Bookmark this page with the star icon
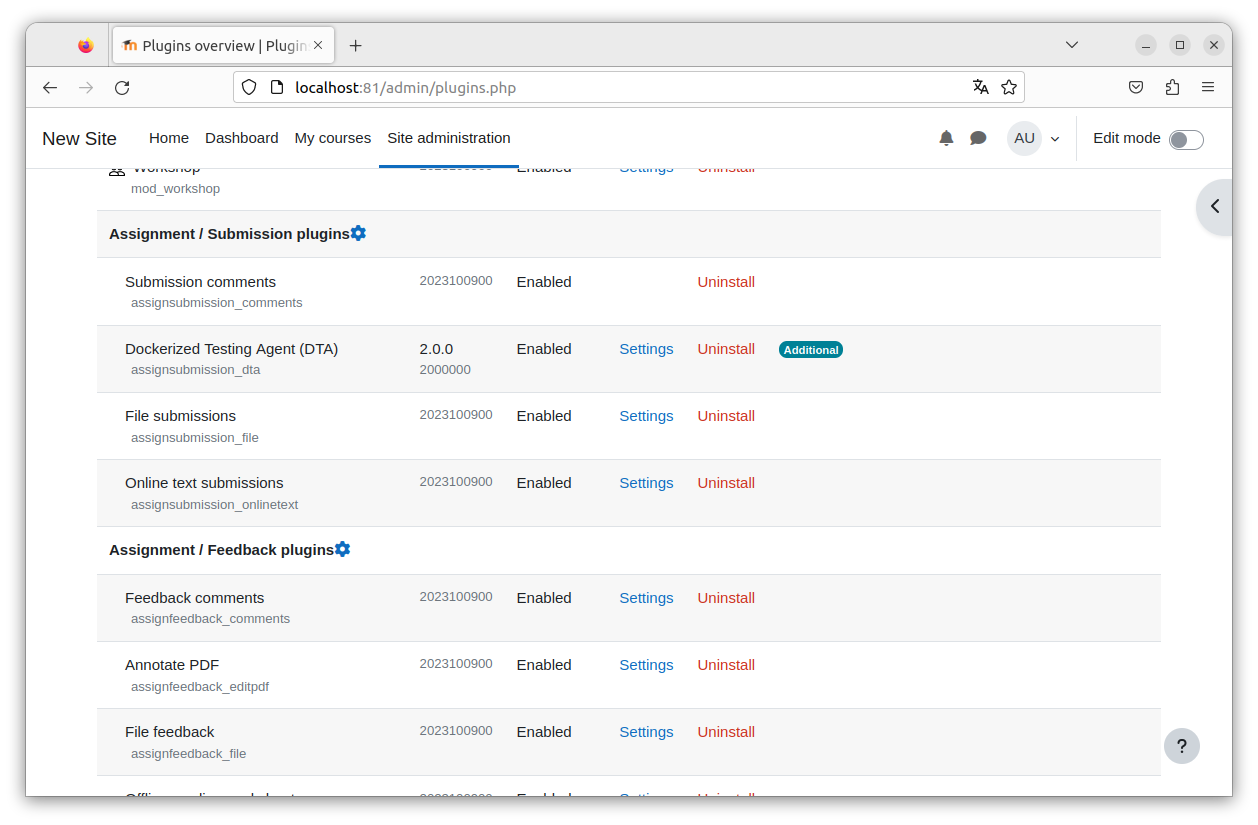Image resolution: width=1258 pixels, height=825 pixels. coord(1009,87)
